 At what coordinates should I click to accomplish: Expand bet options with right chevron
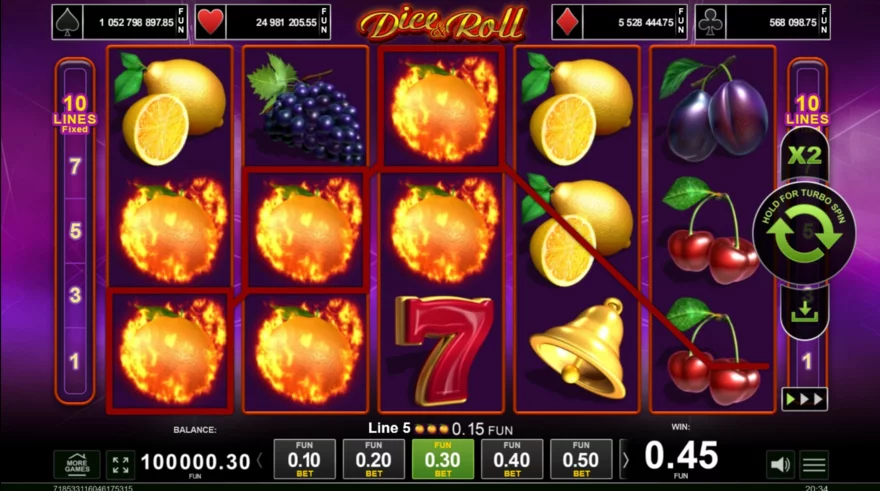click(625, 460)
